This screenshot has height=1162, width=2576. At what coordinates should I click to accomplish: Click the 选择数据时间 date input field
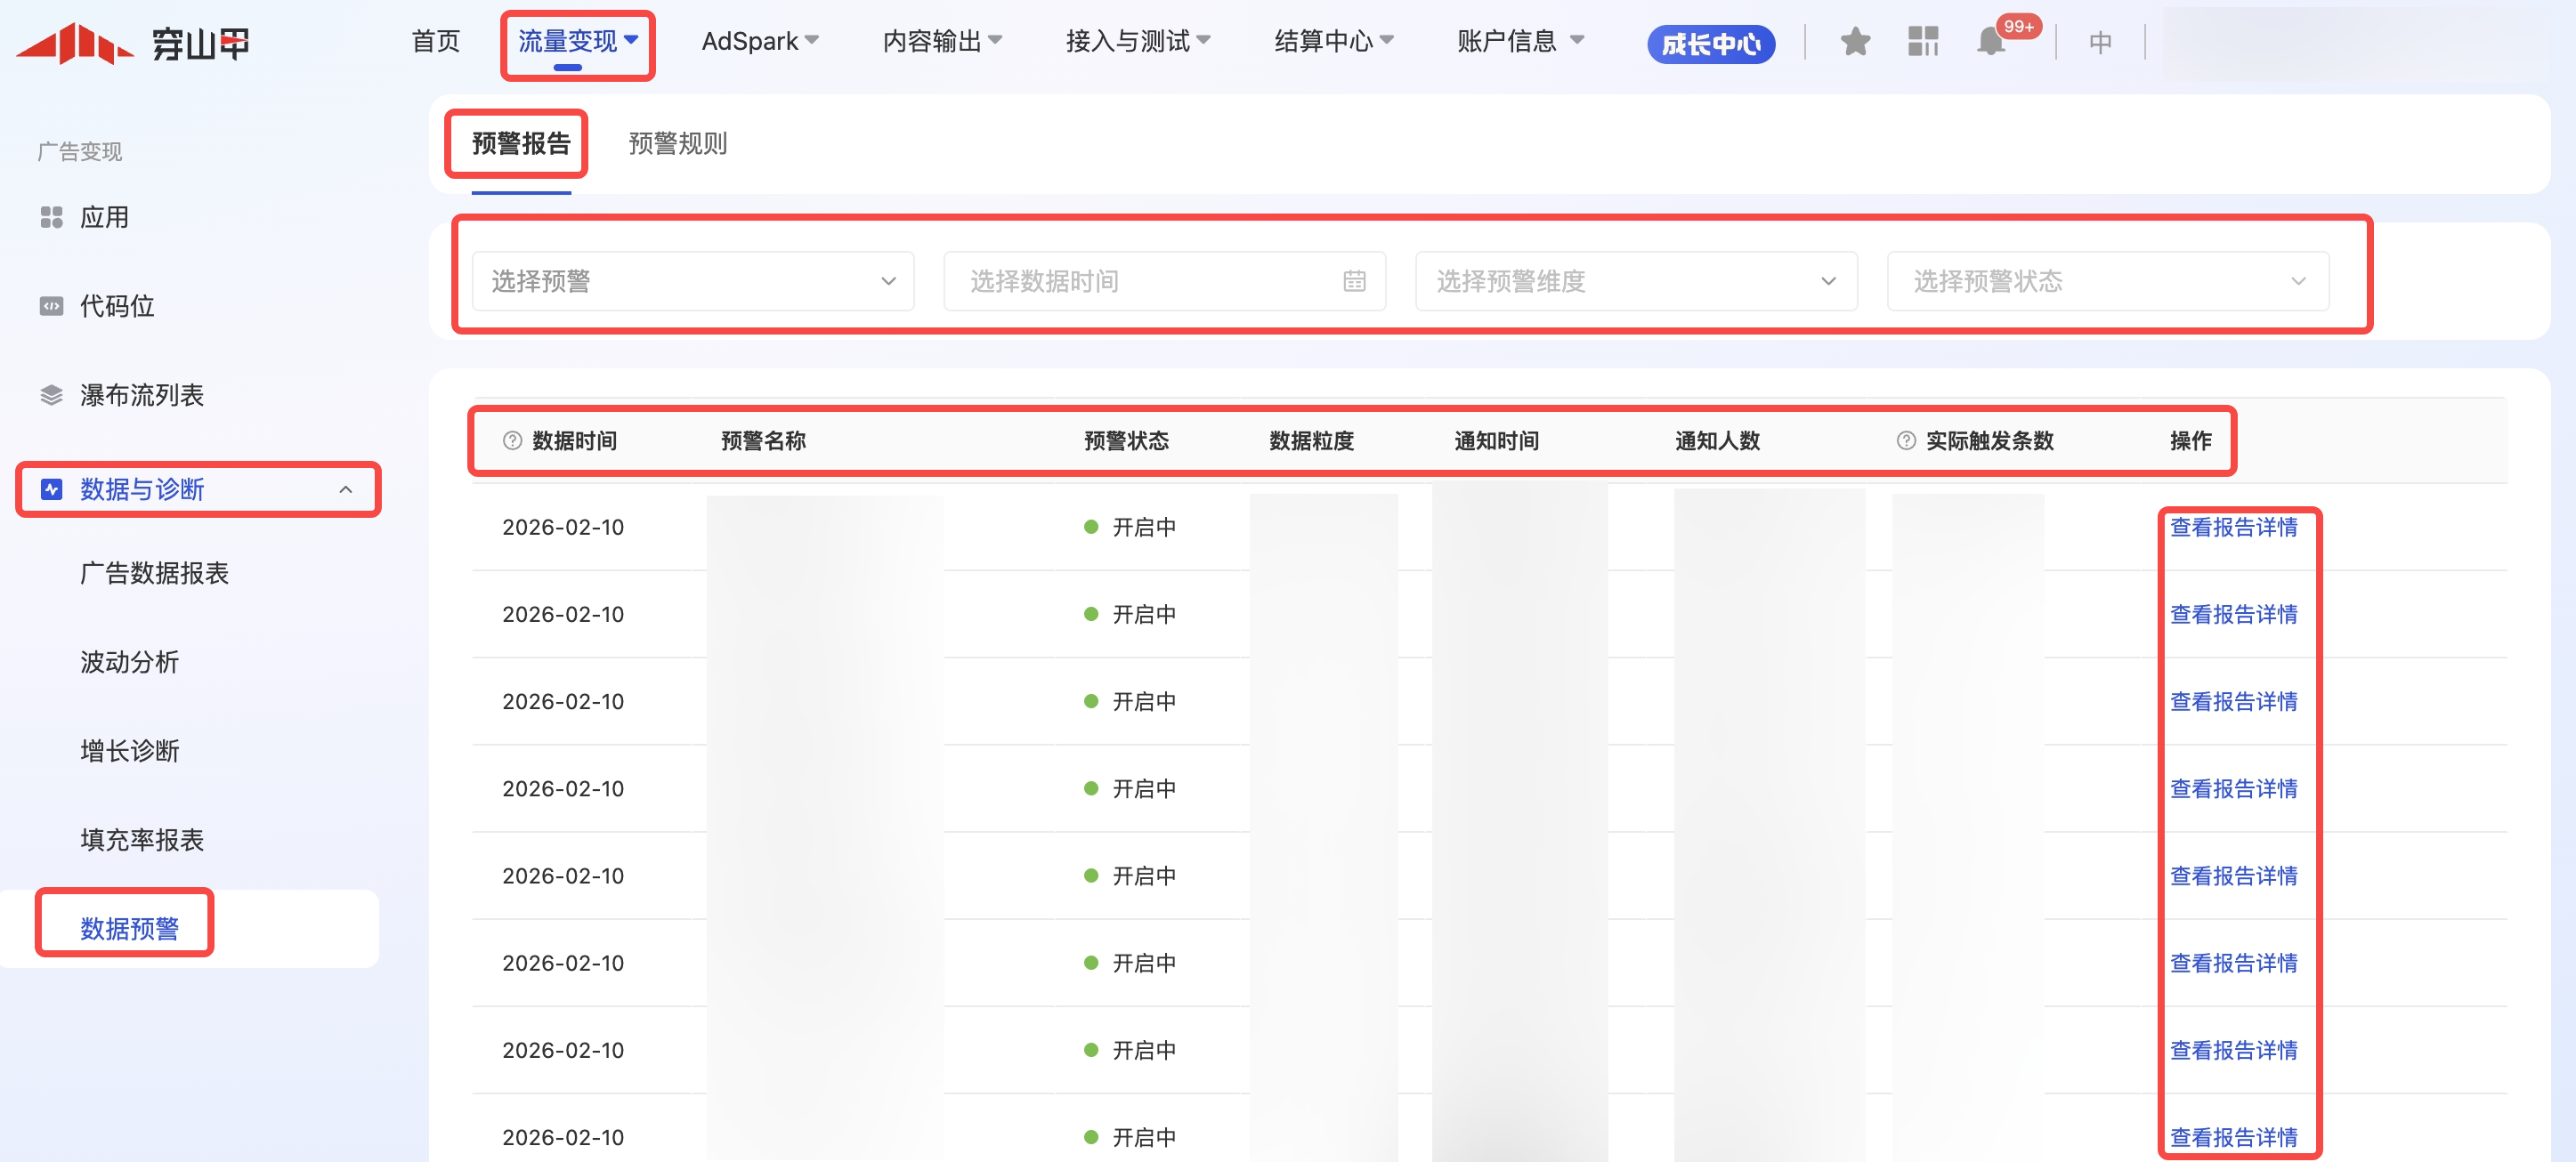(x=1140, y=282)
